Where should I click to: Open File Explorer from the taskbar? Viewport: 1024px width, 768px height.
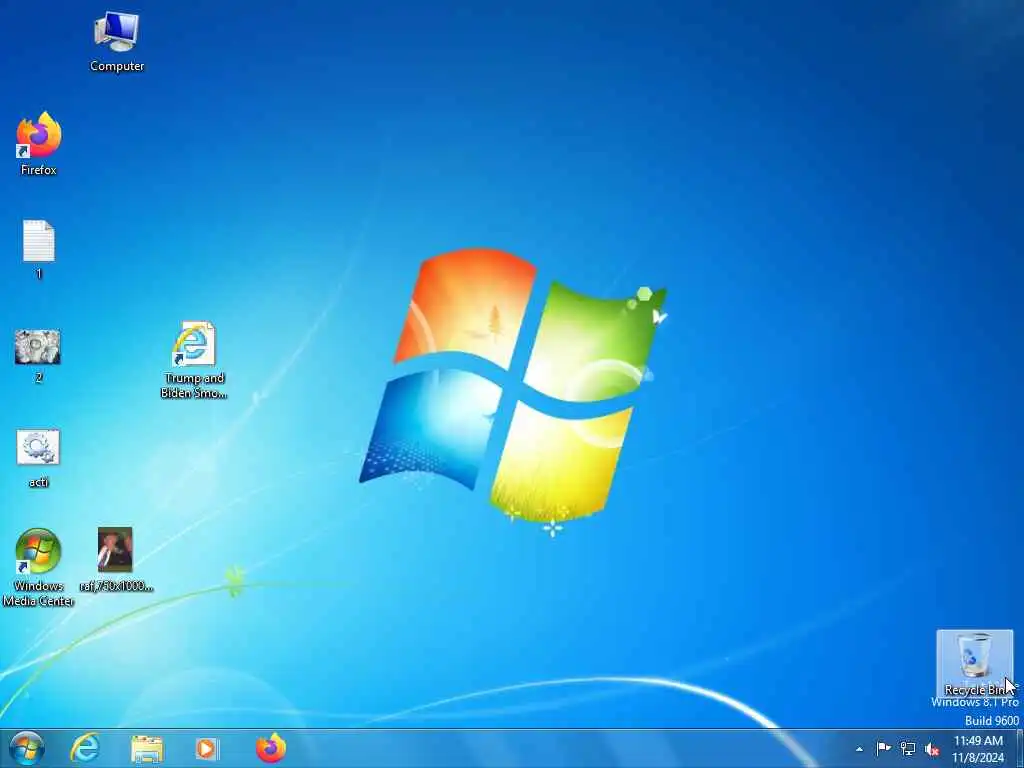pos(147,748)
